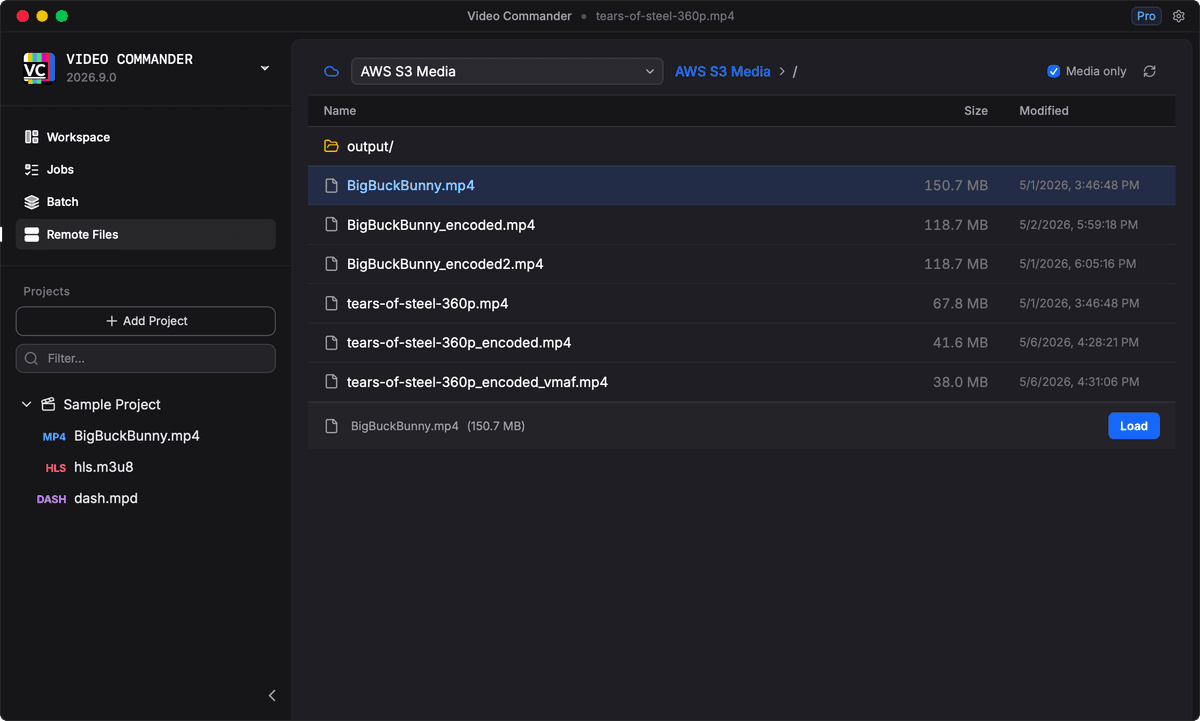This screenshot has height=721, width=1200.
Task: Click the Load button
Action: pyautogui.click(x=1134, y=426)
